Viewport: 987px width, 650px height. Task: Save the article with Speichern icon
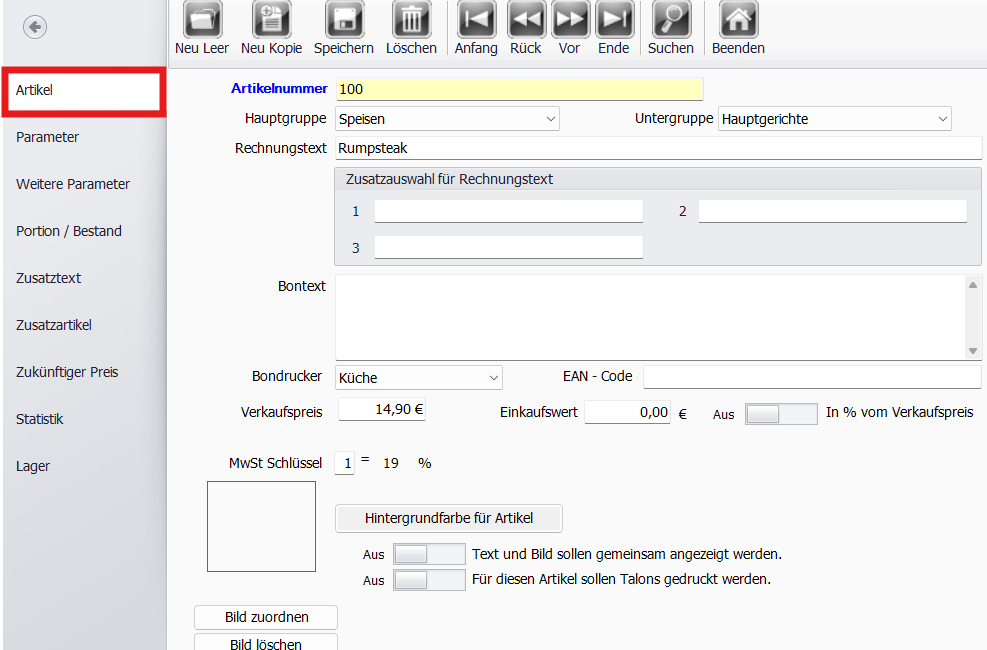point(344,19)
